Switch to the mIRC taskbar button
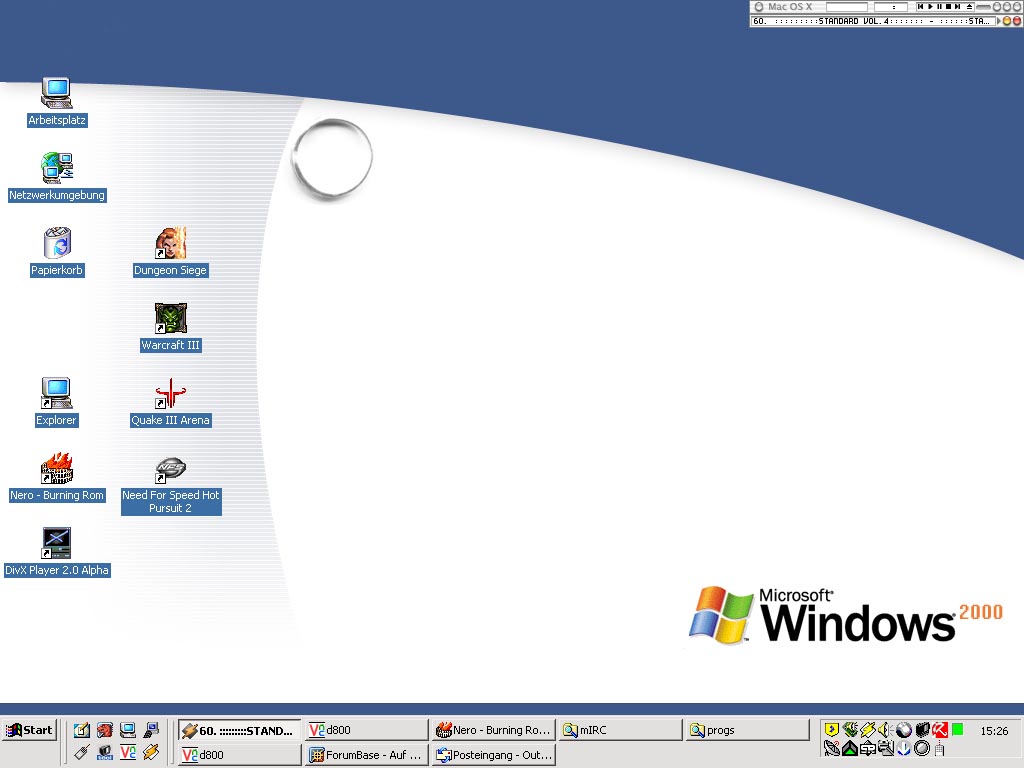Image resolution: width=1024 pixels, height=768 pixels. pos(620,730)
